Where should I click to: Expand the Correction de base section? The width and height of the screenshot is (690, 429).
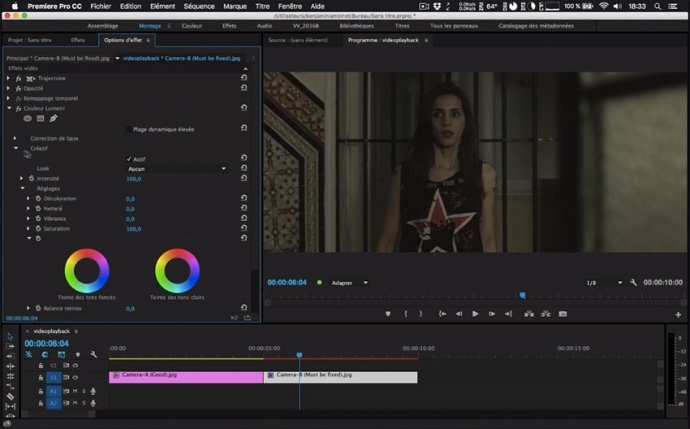tap(15, 138)
